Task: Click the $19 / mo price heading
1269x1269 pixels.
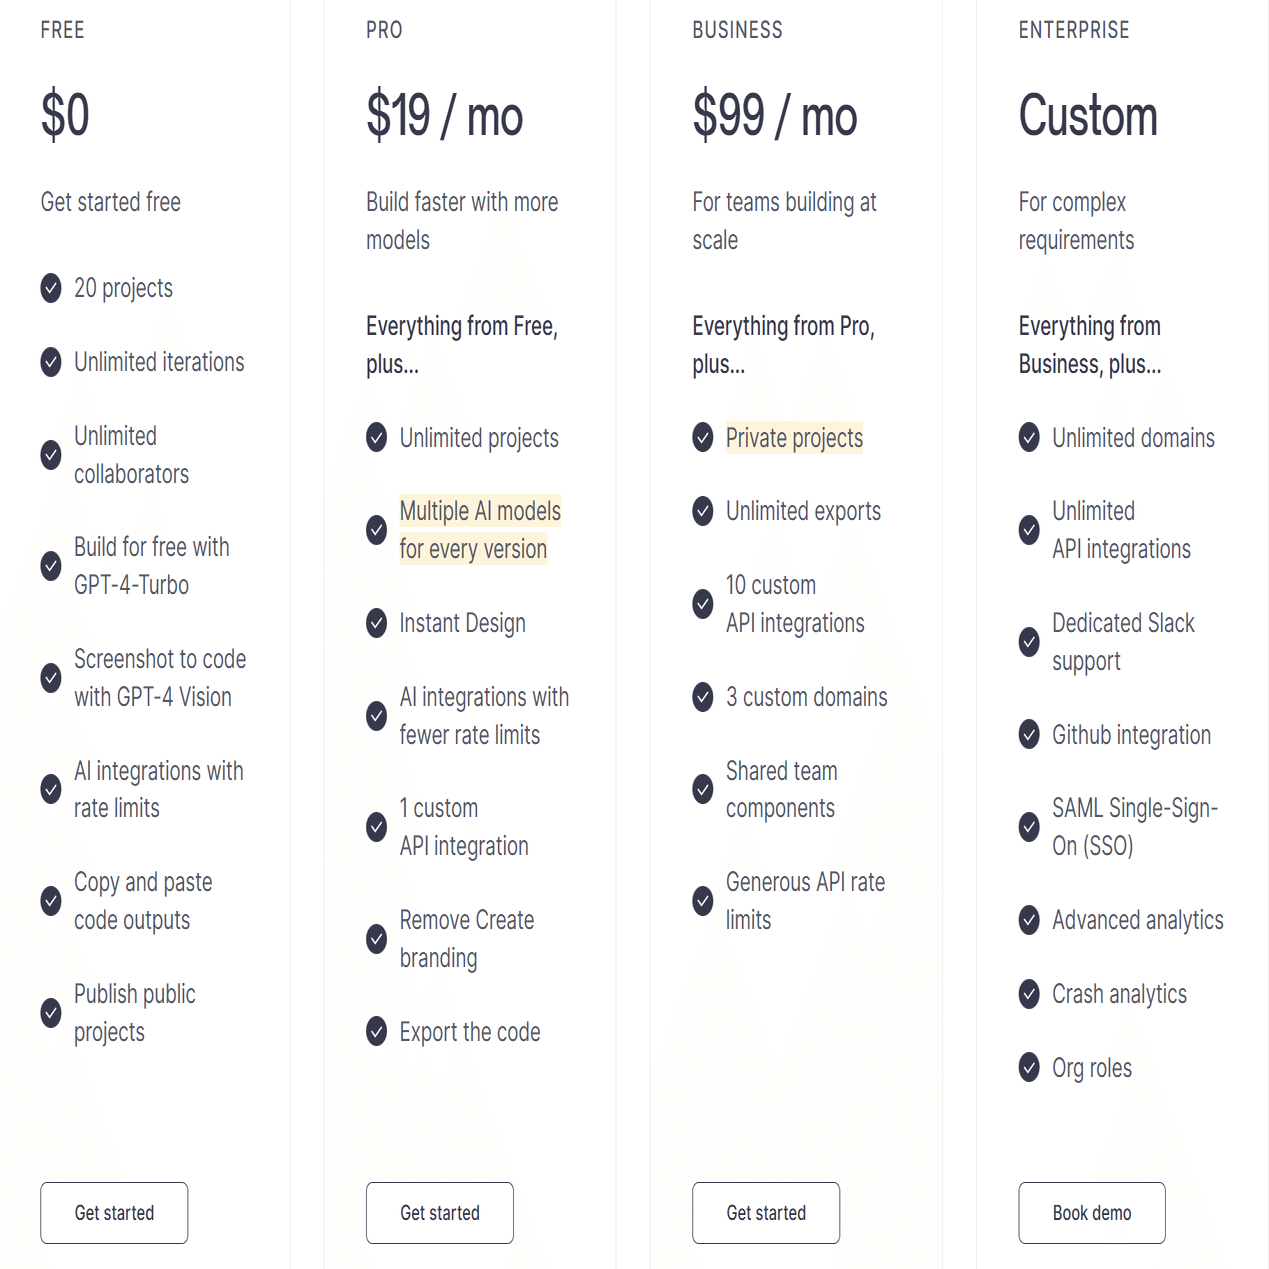Action: point(444,115)
